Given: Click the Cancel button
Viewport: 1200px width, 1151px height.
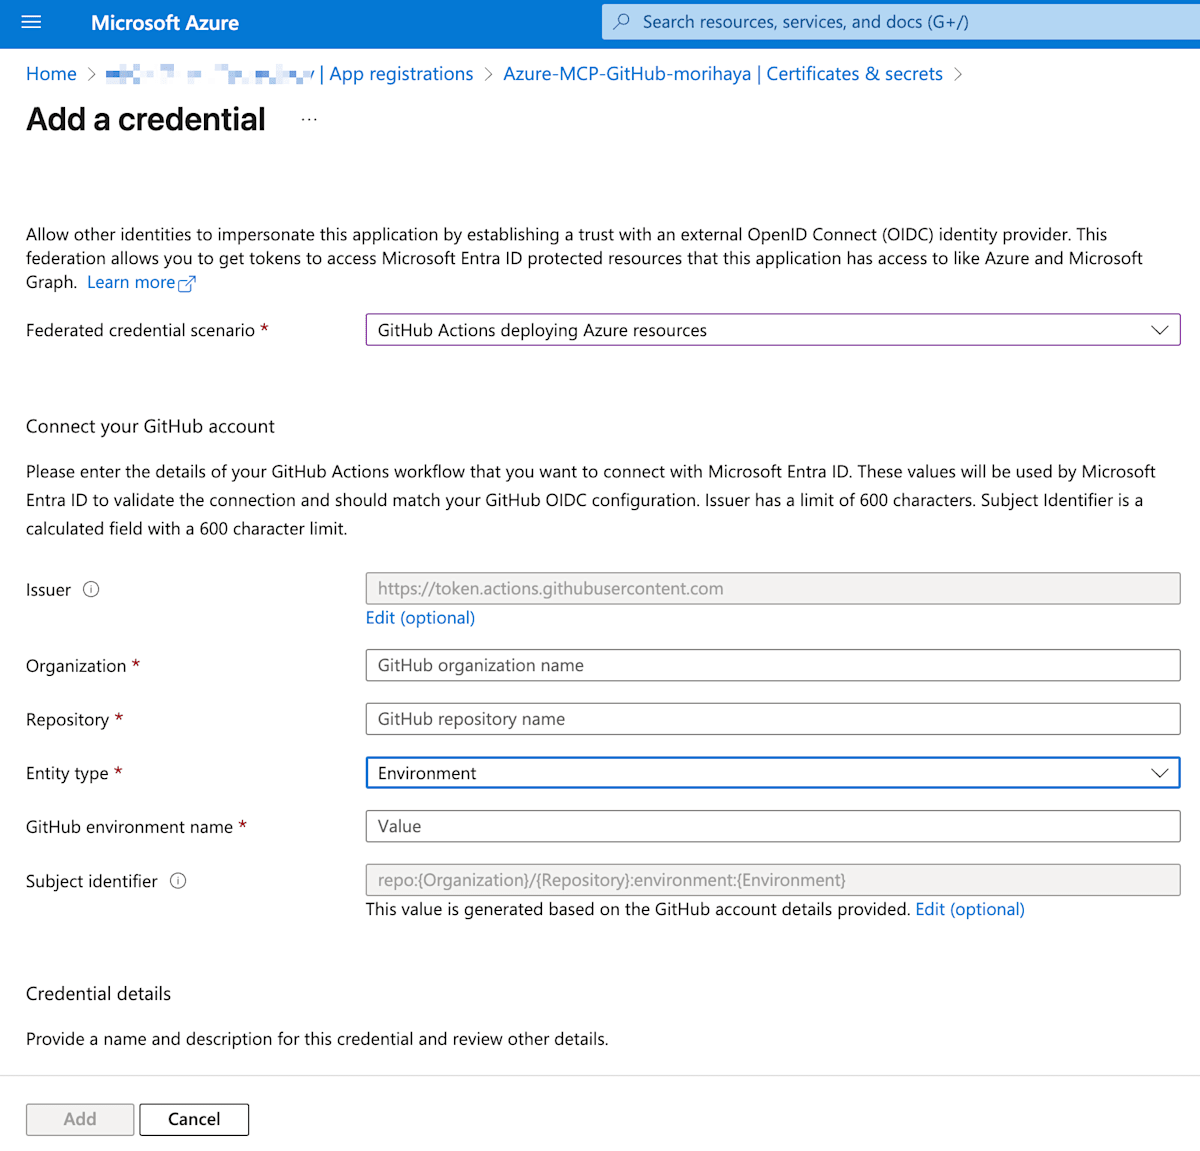Looking at the screenshot, I should pos(194,1119).
